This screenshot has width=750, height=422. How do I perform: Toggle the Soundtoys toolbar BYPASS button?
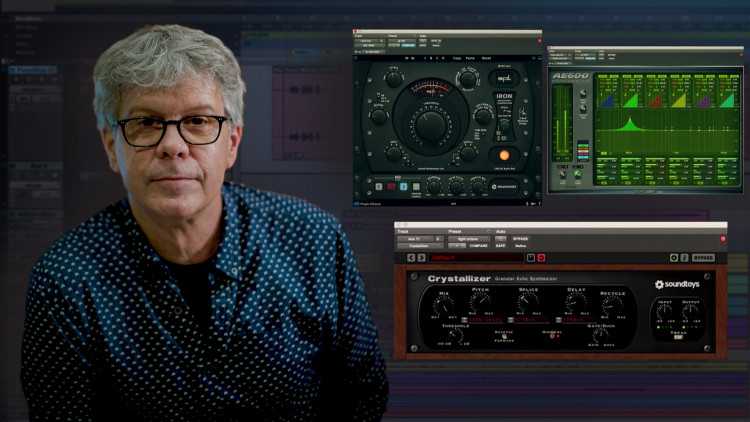(703, 258)
